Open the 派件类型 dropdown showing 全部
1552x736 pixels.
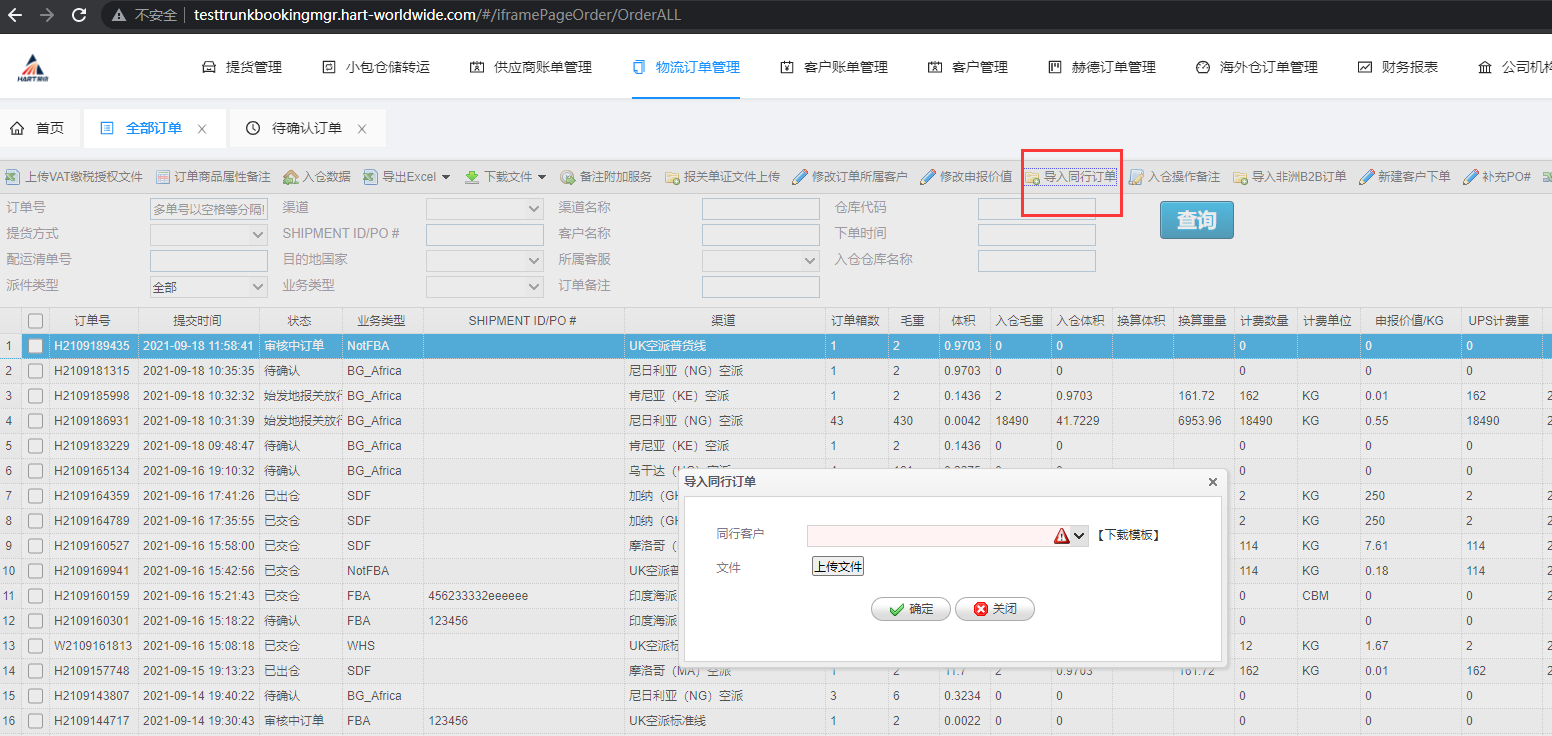(x=257, y=287)
